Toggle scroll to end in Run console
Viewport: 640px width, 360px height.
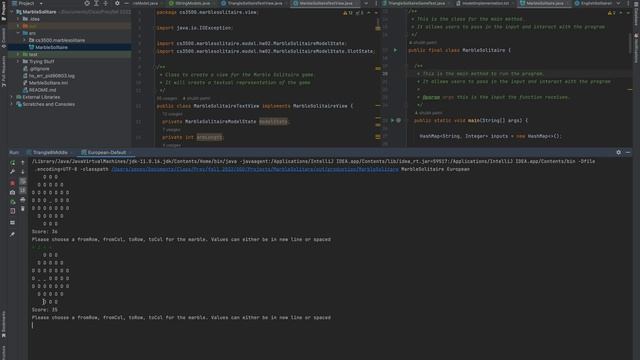point(23,190)
